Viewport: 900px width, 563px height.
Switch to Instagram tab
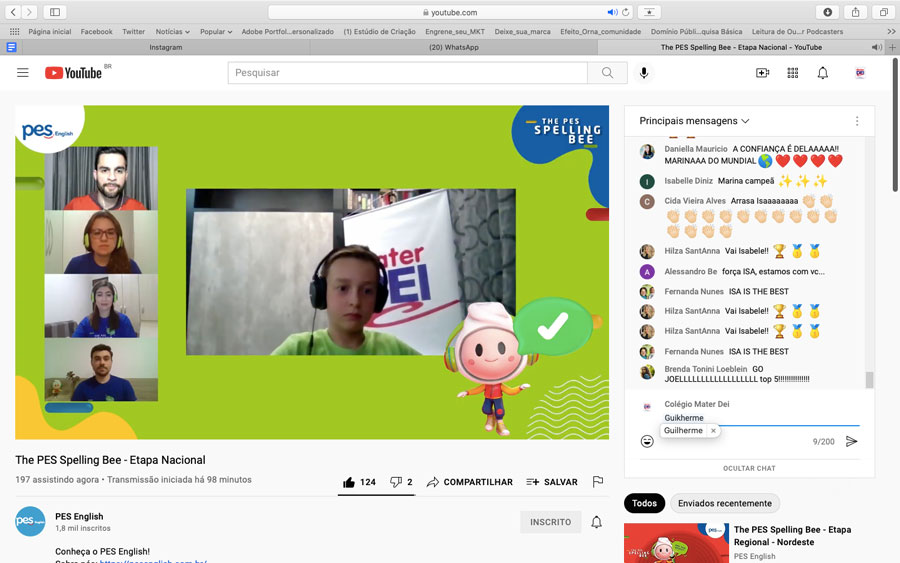click(x=166, y=47)
